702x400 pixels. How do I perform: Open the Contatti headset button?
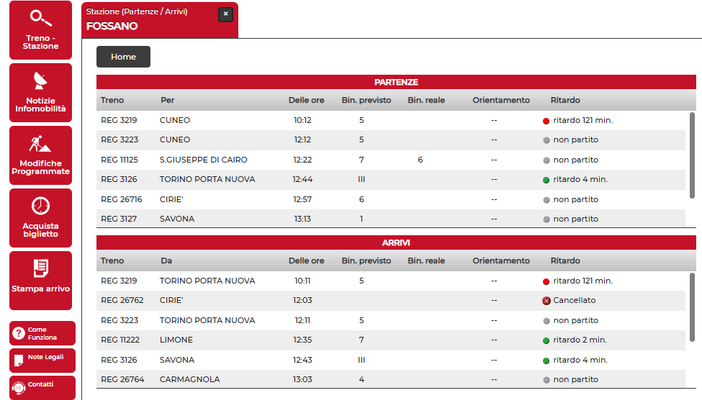pos(40,386)
